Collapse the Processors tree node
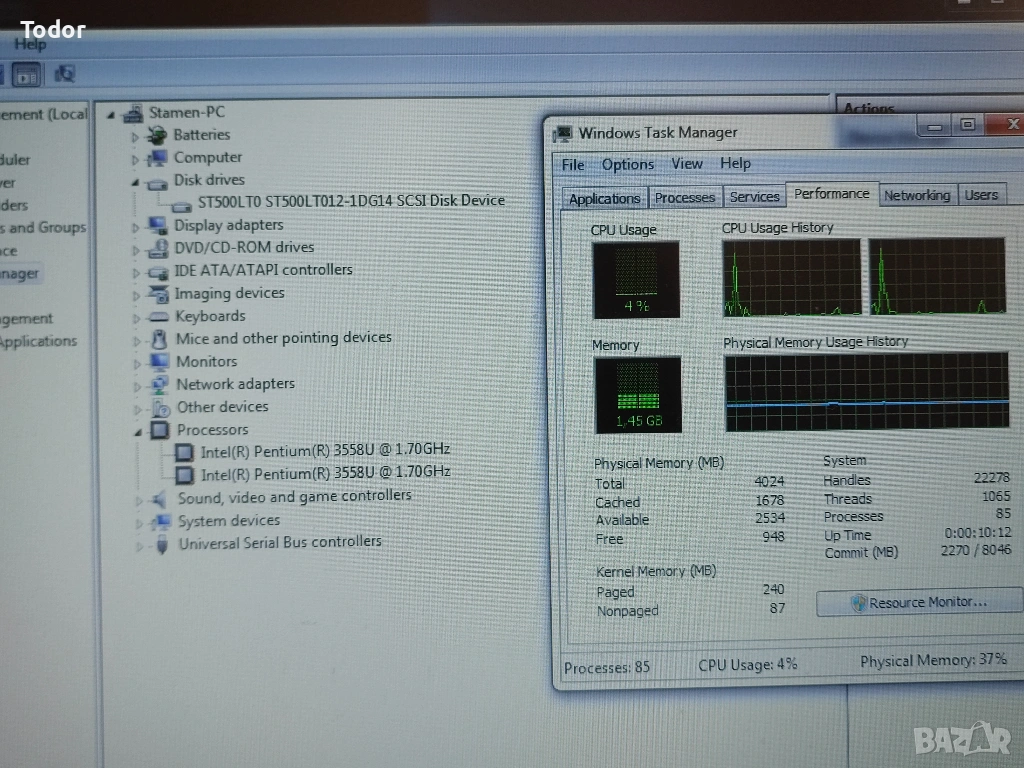Viewport: 1024px width, 768px height. click(137, 431)
